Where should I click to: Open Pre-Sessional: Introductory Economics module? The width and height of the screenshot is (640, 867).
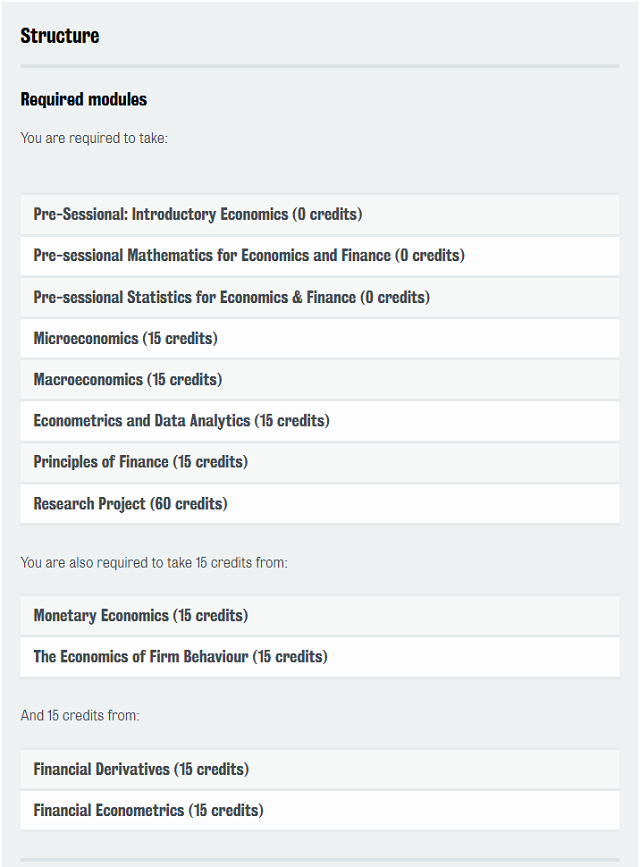pyautogui.click(x=320, y=214)
